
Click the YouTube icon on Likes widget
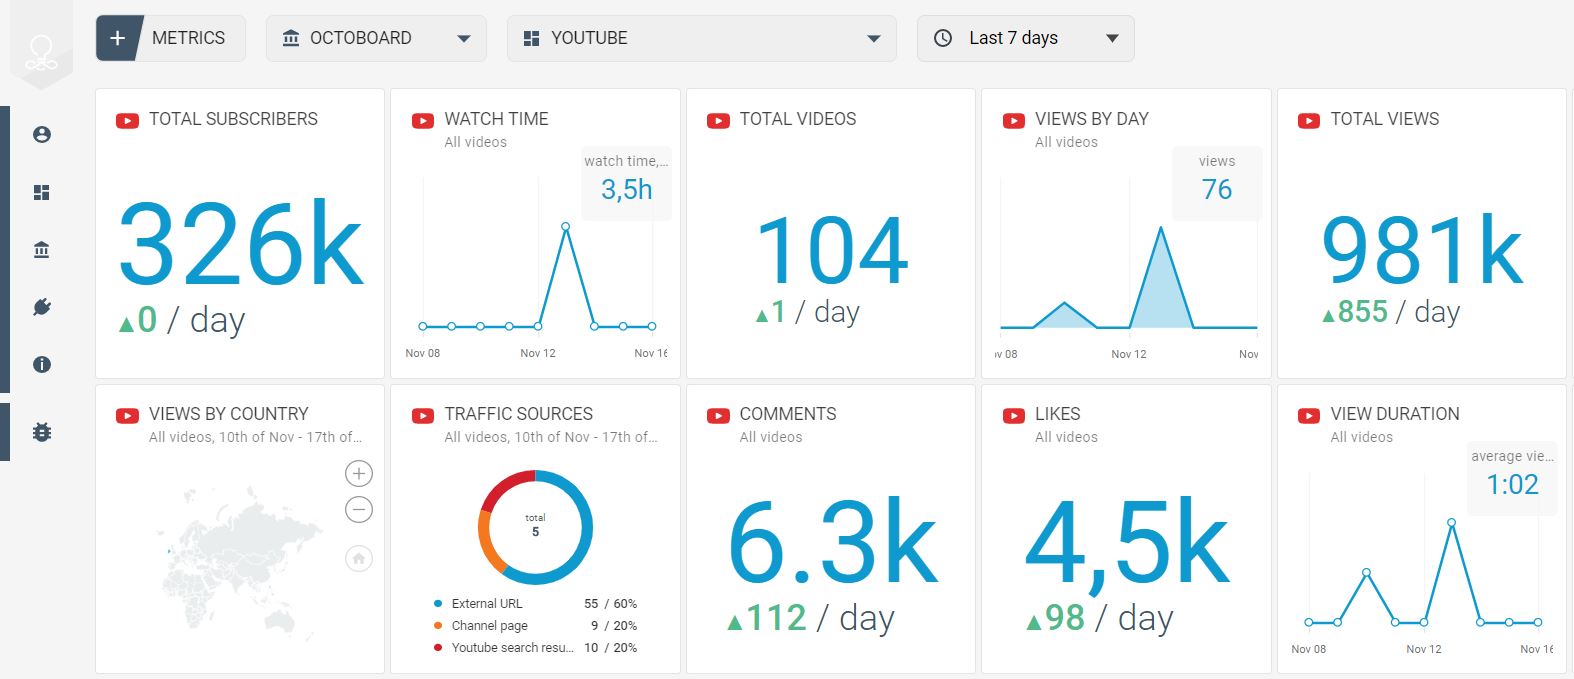coord(1014,416)
